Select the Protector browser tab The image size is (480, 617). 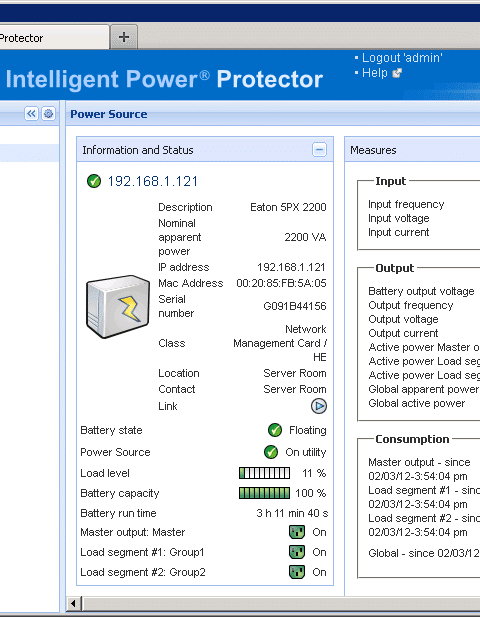coord(54,38)
